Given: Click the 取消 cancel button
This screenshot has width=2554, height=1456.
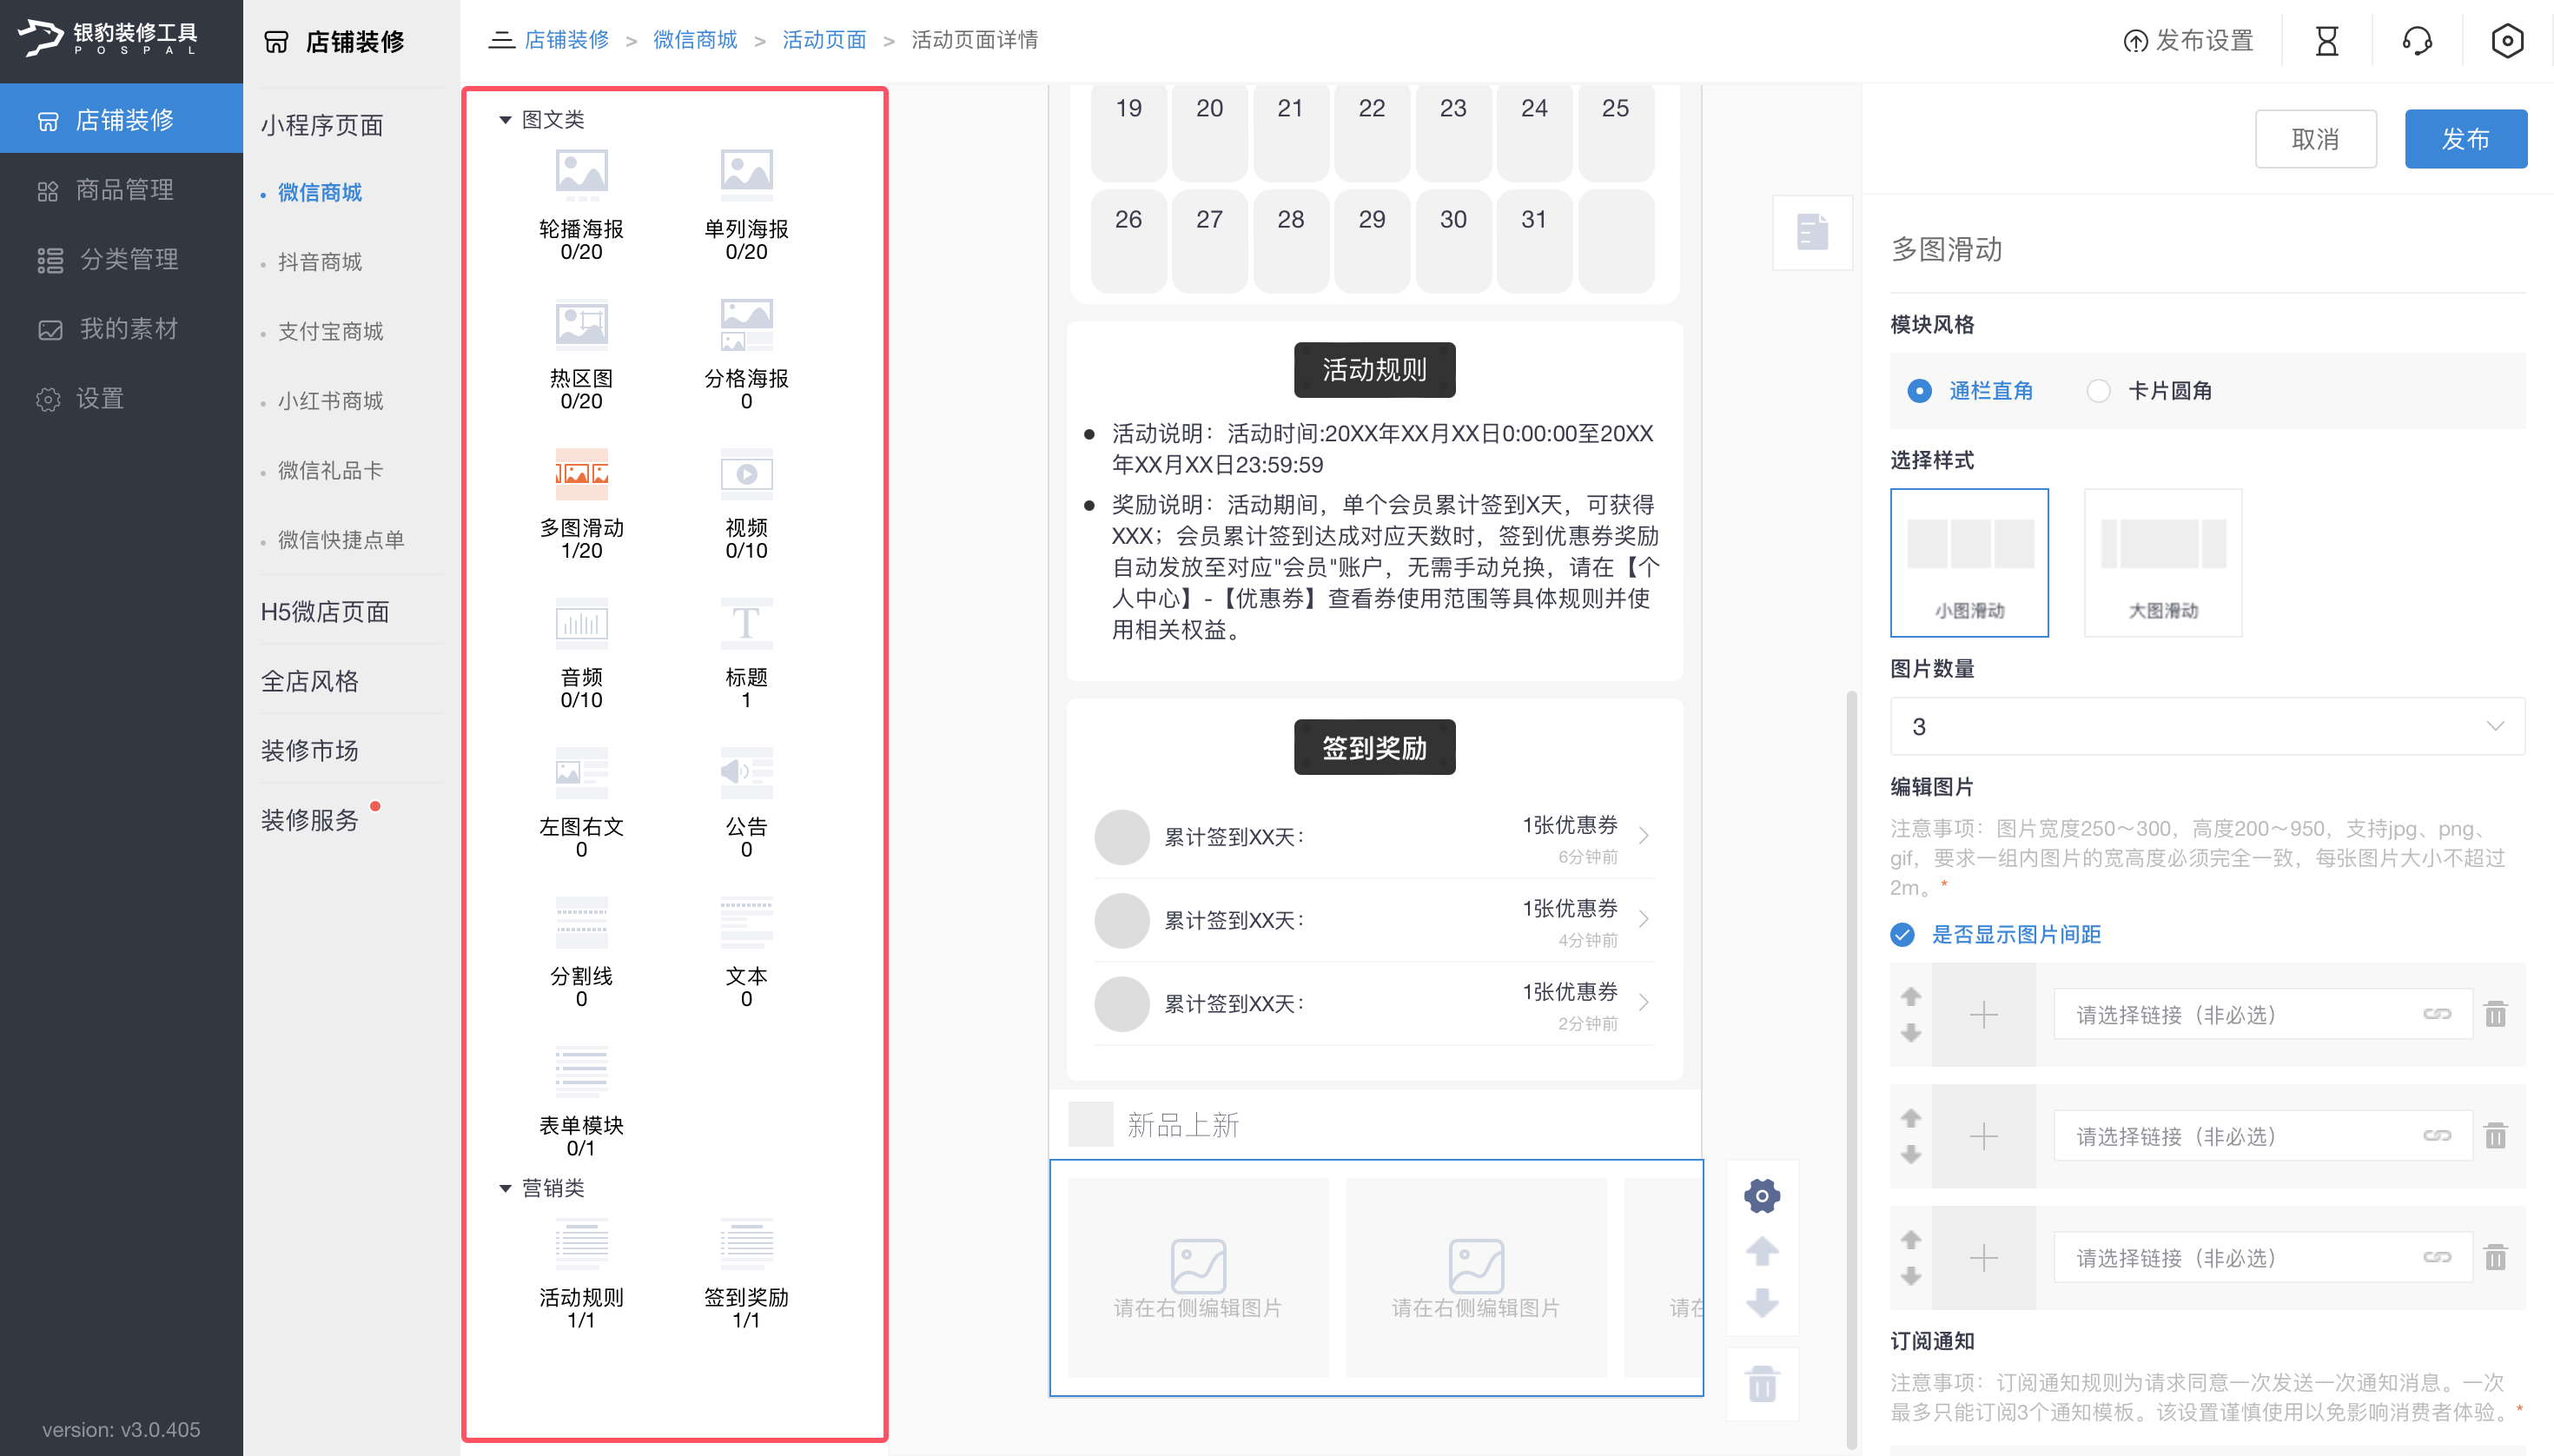Looking at the screenshot, I should tap(2314, 139).
